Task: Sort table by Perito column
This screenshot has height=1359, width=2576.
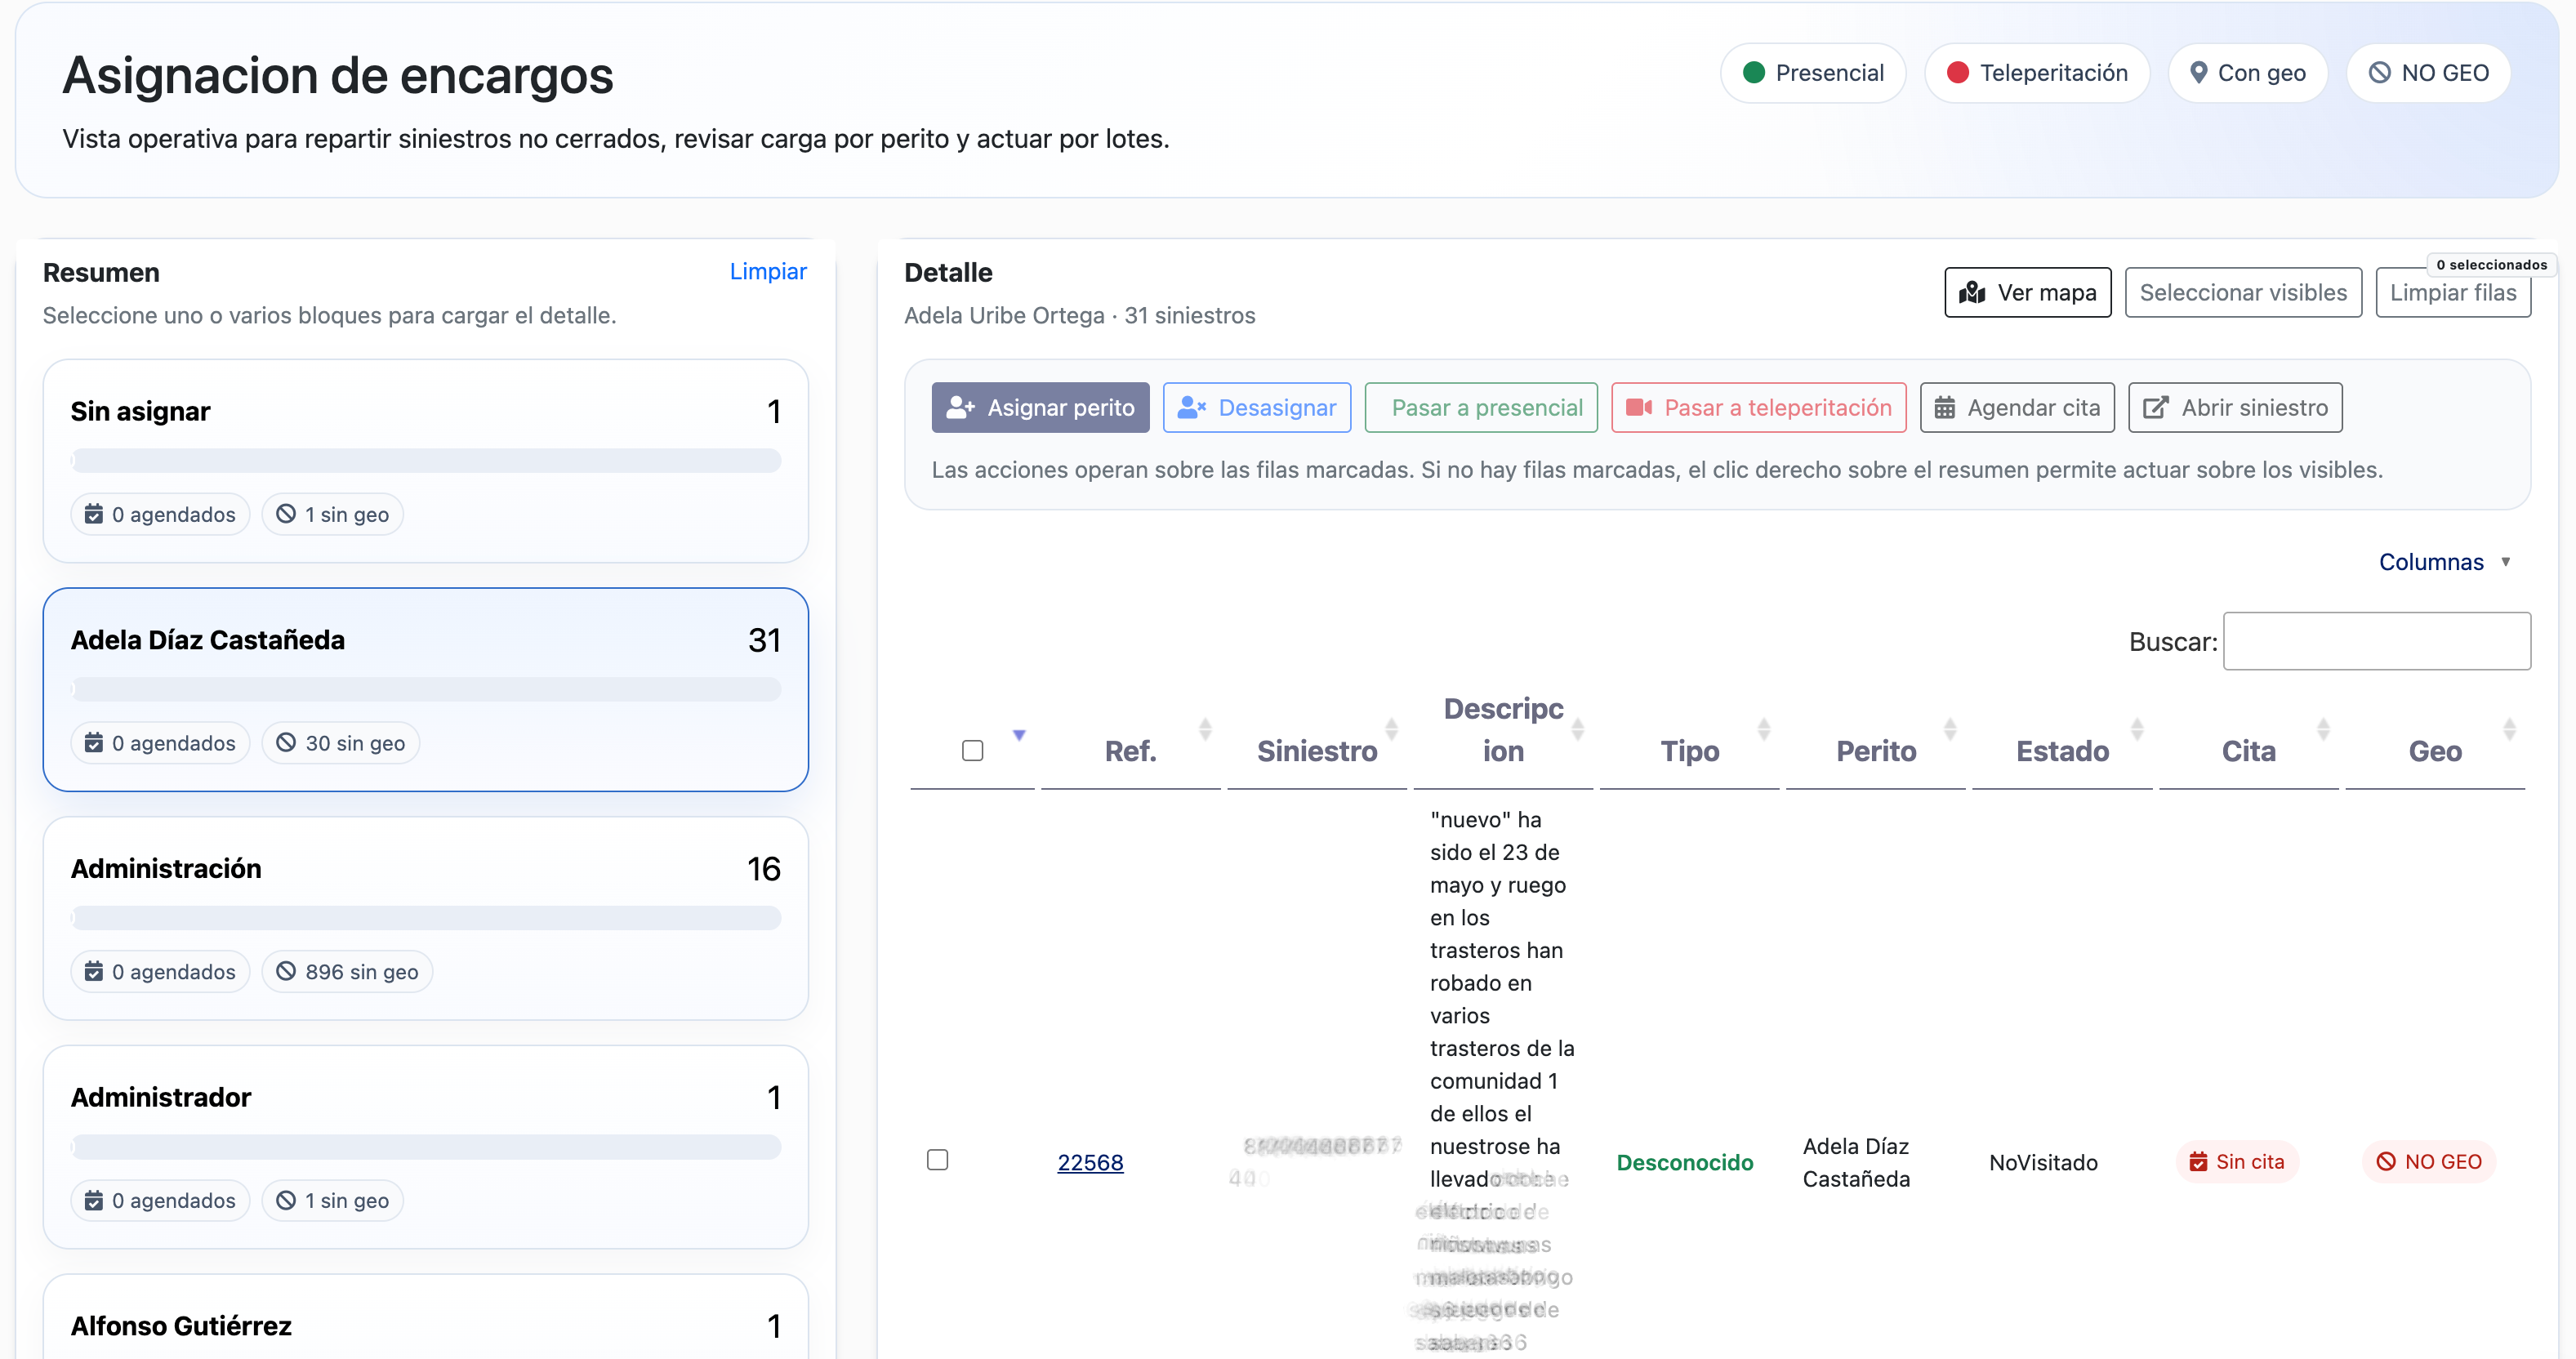Action: [x=1875, y=751]
